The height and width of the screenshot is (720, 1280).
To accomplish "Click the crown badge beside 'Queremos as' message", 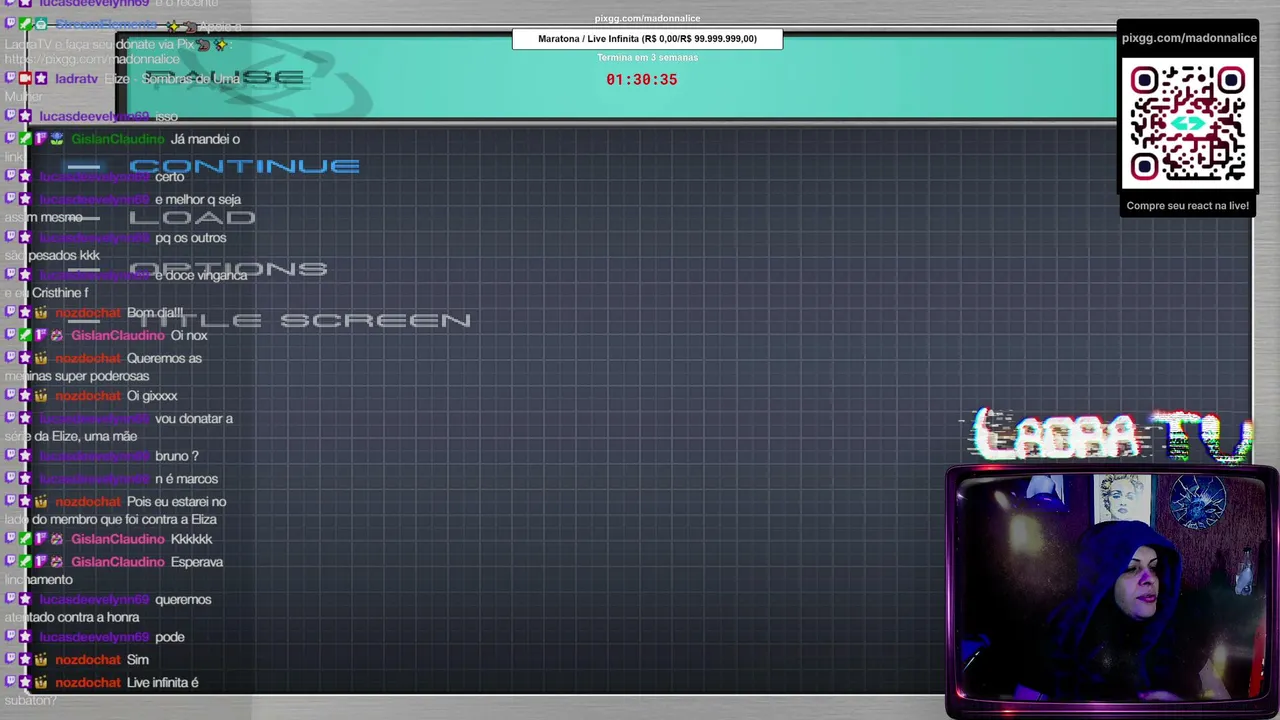I will pyautogui.click(x=41, y=358).
